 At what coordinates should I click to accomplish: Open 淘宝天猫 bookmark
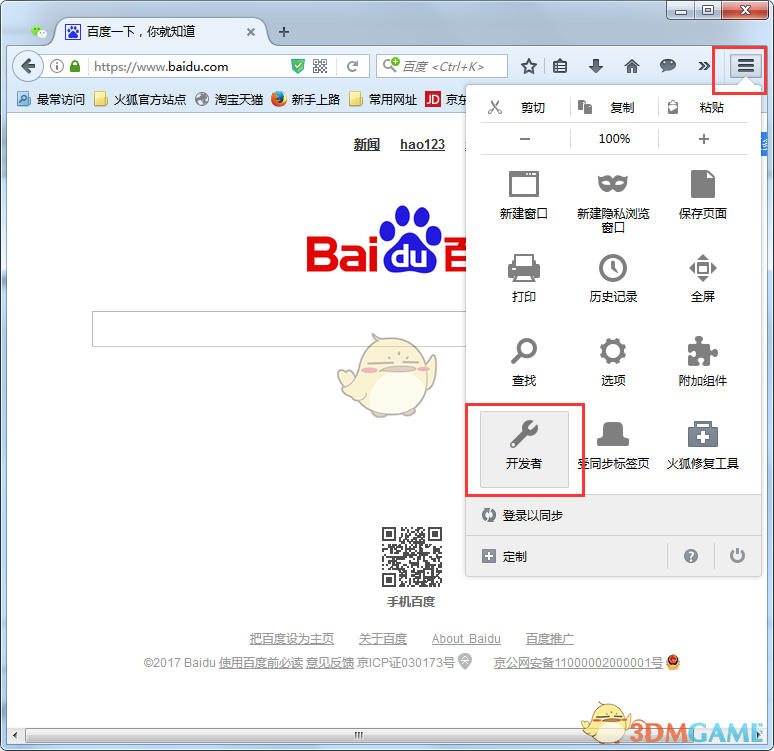pyautogui.click(x=229, y=100)
